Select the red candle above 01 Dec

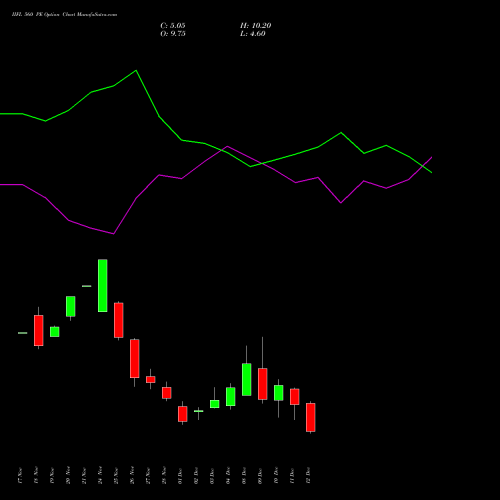(183, 414)
